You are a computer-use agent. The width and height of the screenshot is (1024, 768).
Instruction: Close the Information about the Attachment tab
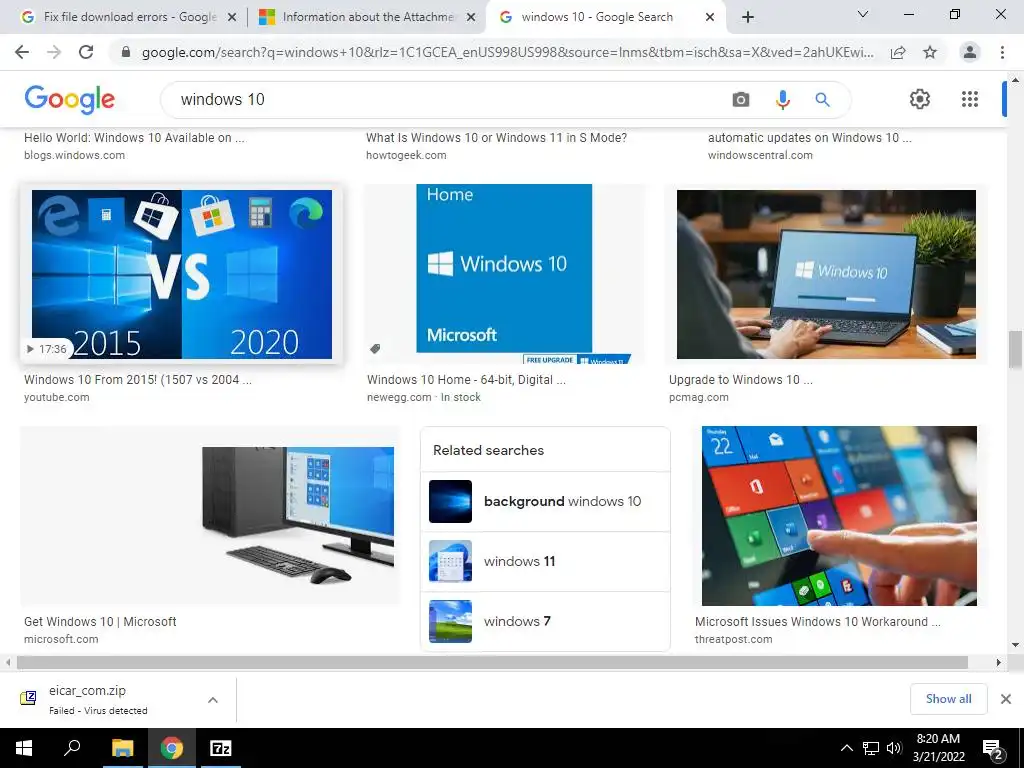[470, 18]
